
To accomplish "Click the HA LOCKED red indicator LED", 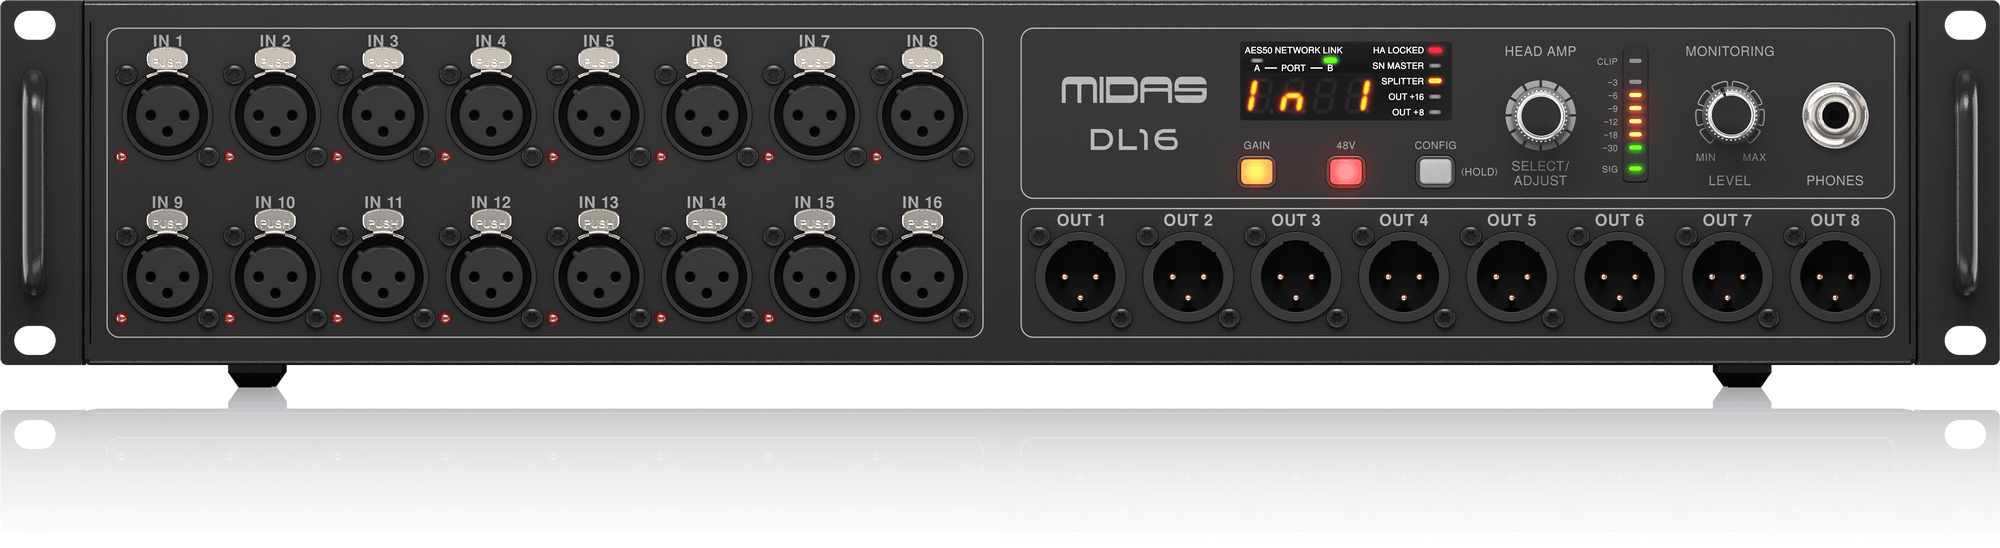I will [x=1435, y=50].
